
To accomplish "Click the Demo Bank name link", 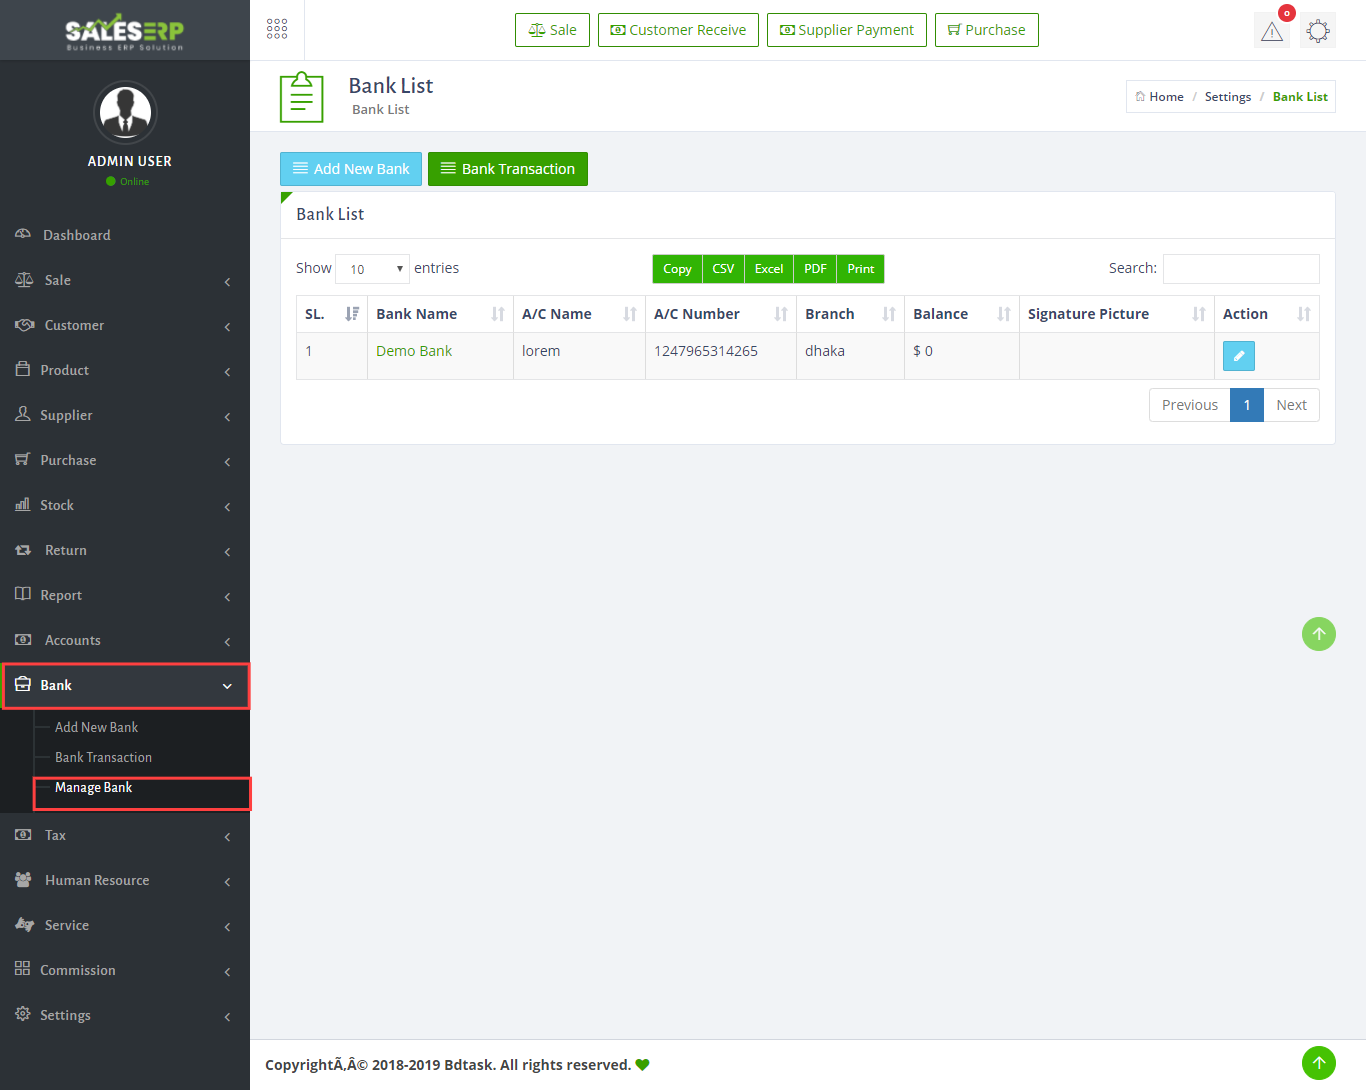I will click(x=414, y=351).
